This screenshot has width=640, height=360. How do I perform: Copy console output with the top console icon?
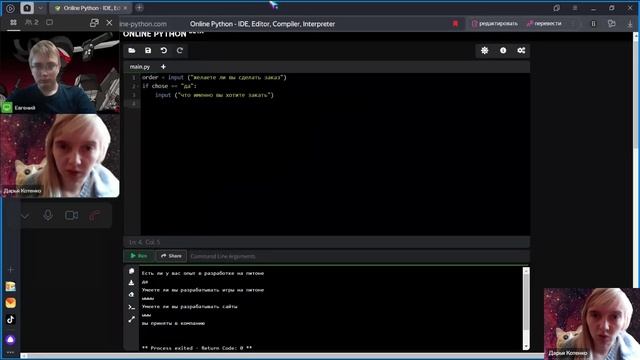coord(131,271)
